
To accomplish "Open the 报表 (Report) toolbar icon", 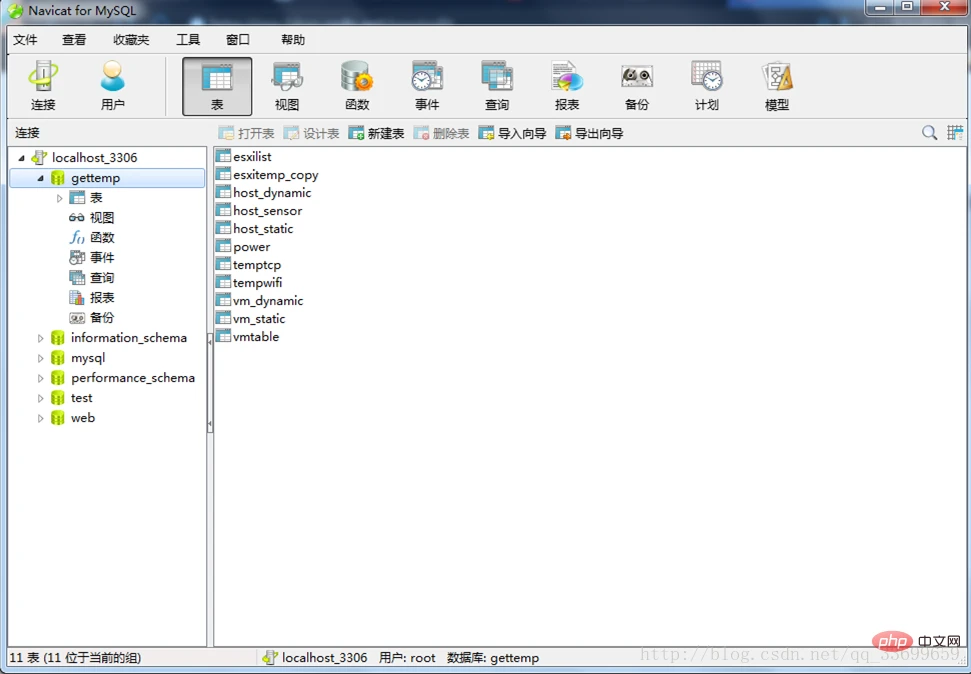I will point(567,87).
